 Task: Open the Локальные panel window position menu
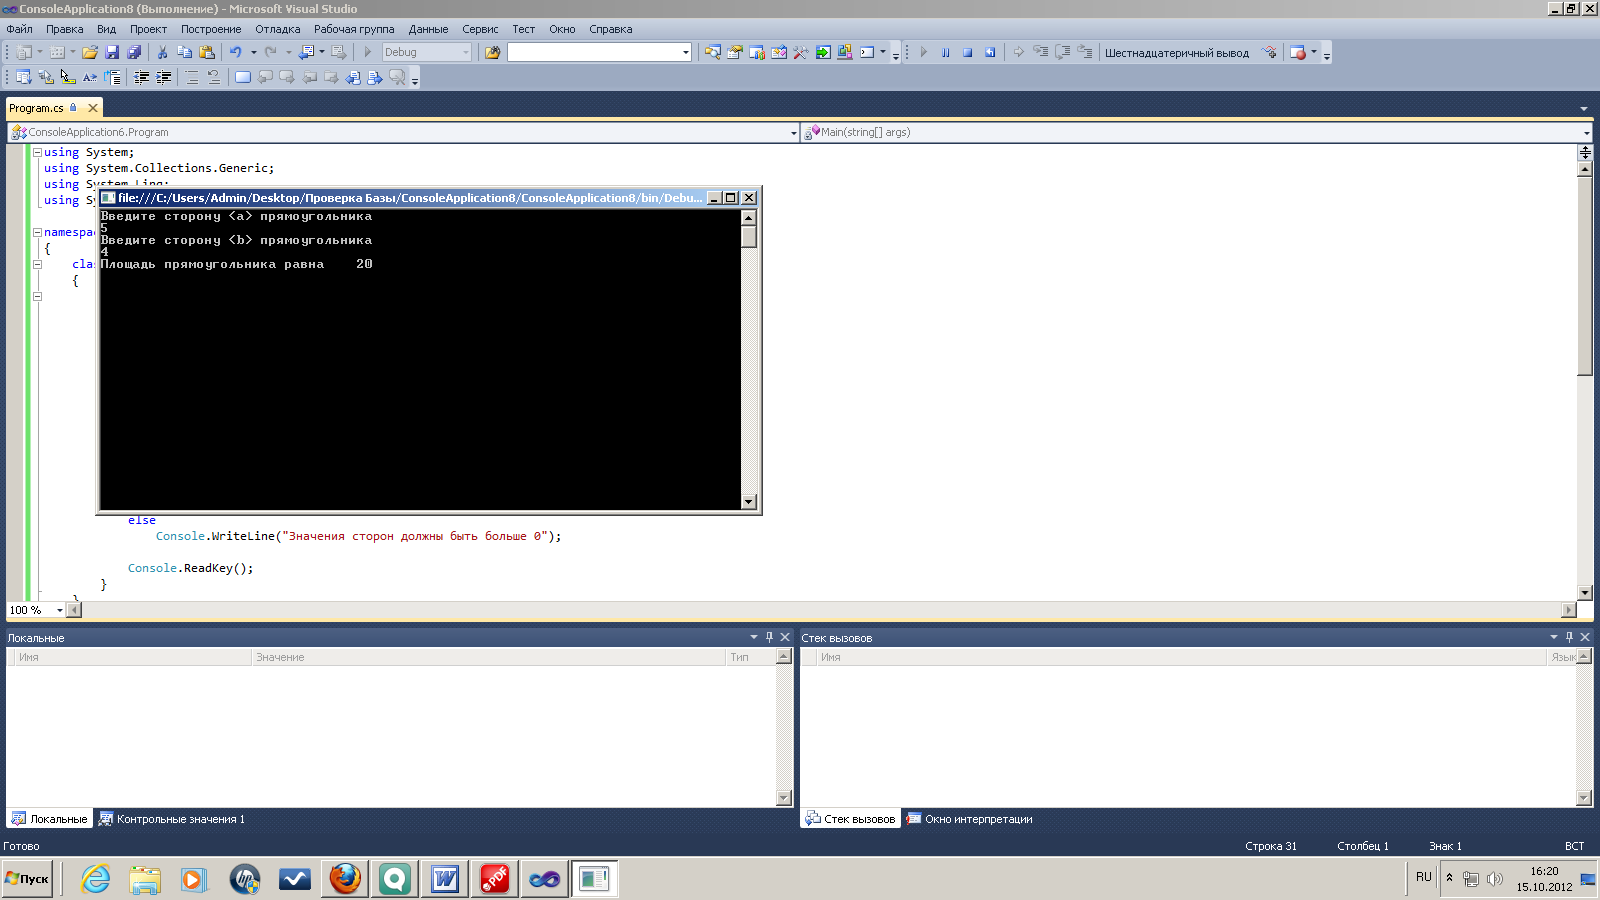pos(754,637)
